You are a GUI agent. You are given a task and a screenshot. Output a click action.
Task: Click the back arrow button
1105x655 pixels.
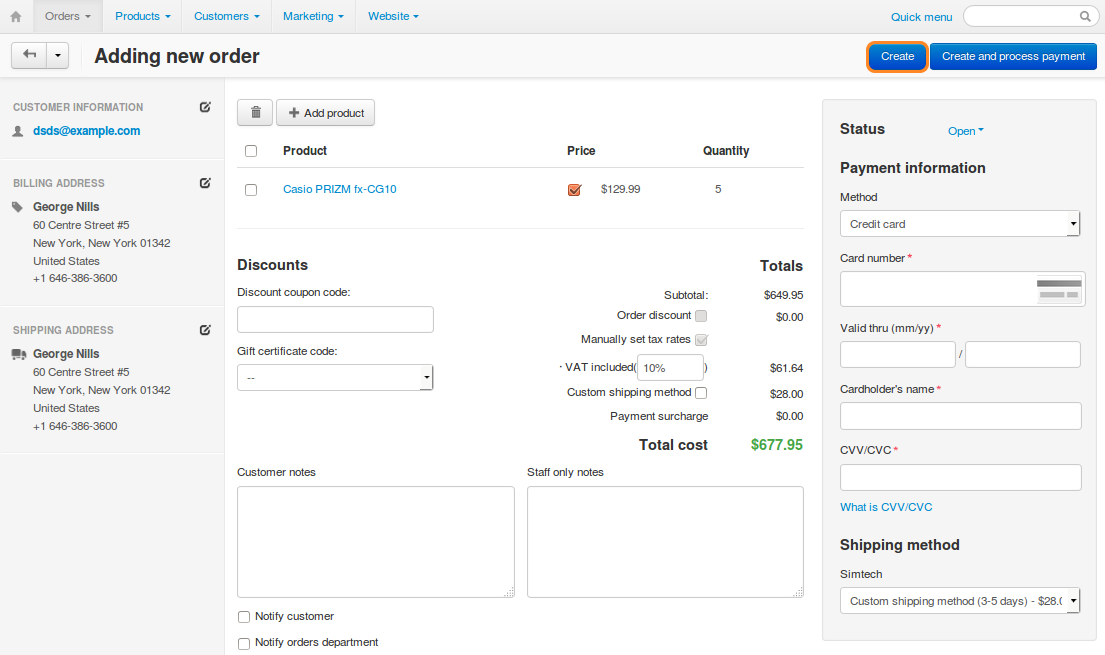click(30, 55)
